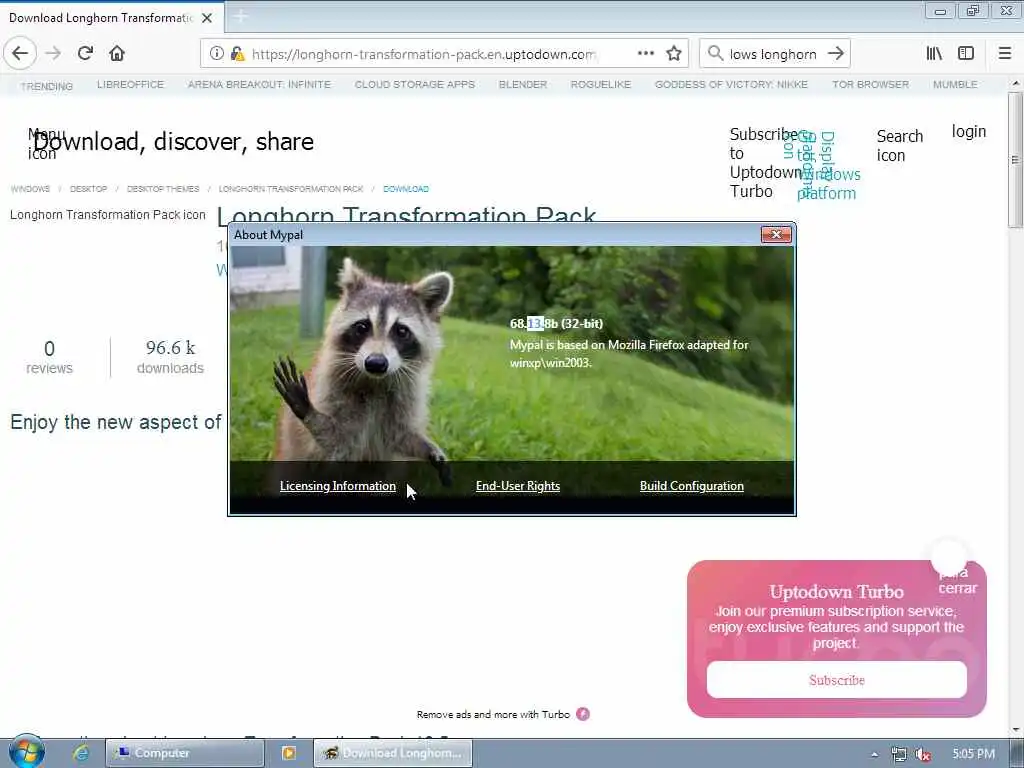Viewport: 1024px width, 768px height.
Task: Click the search magnifier icon in search box
Action: coord(715,54)
